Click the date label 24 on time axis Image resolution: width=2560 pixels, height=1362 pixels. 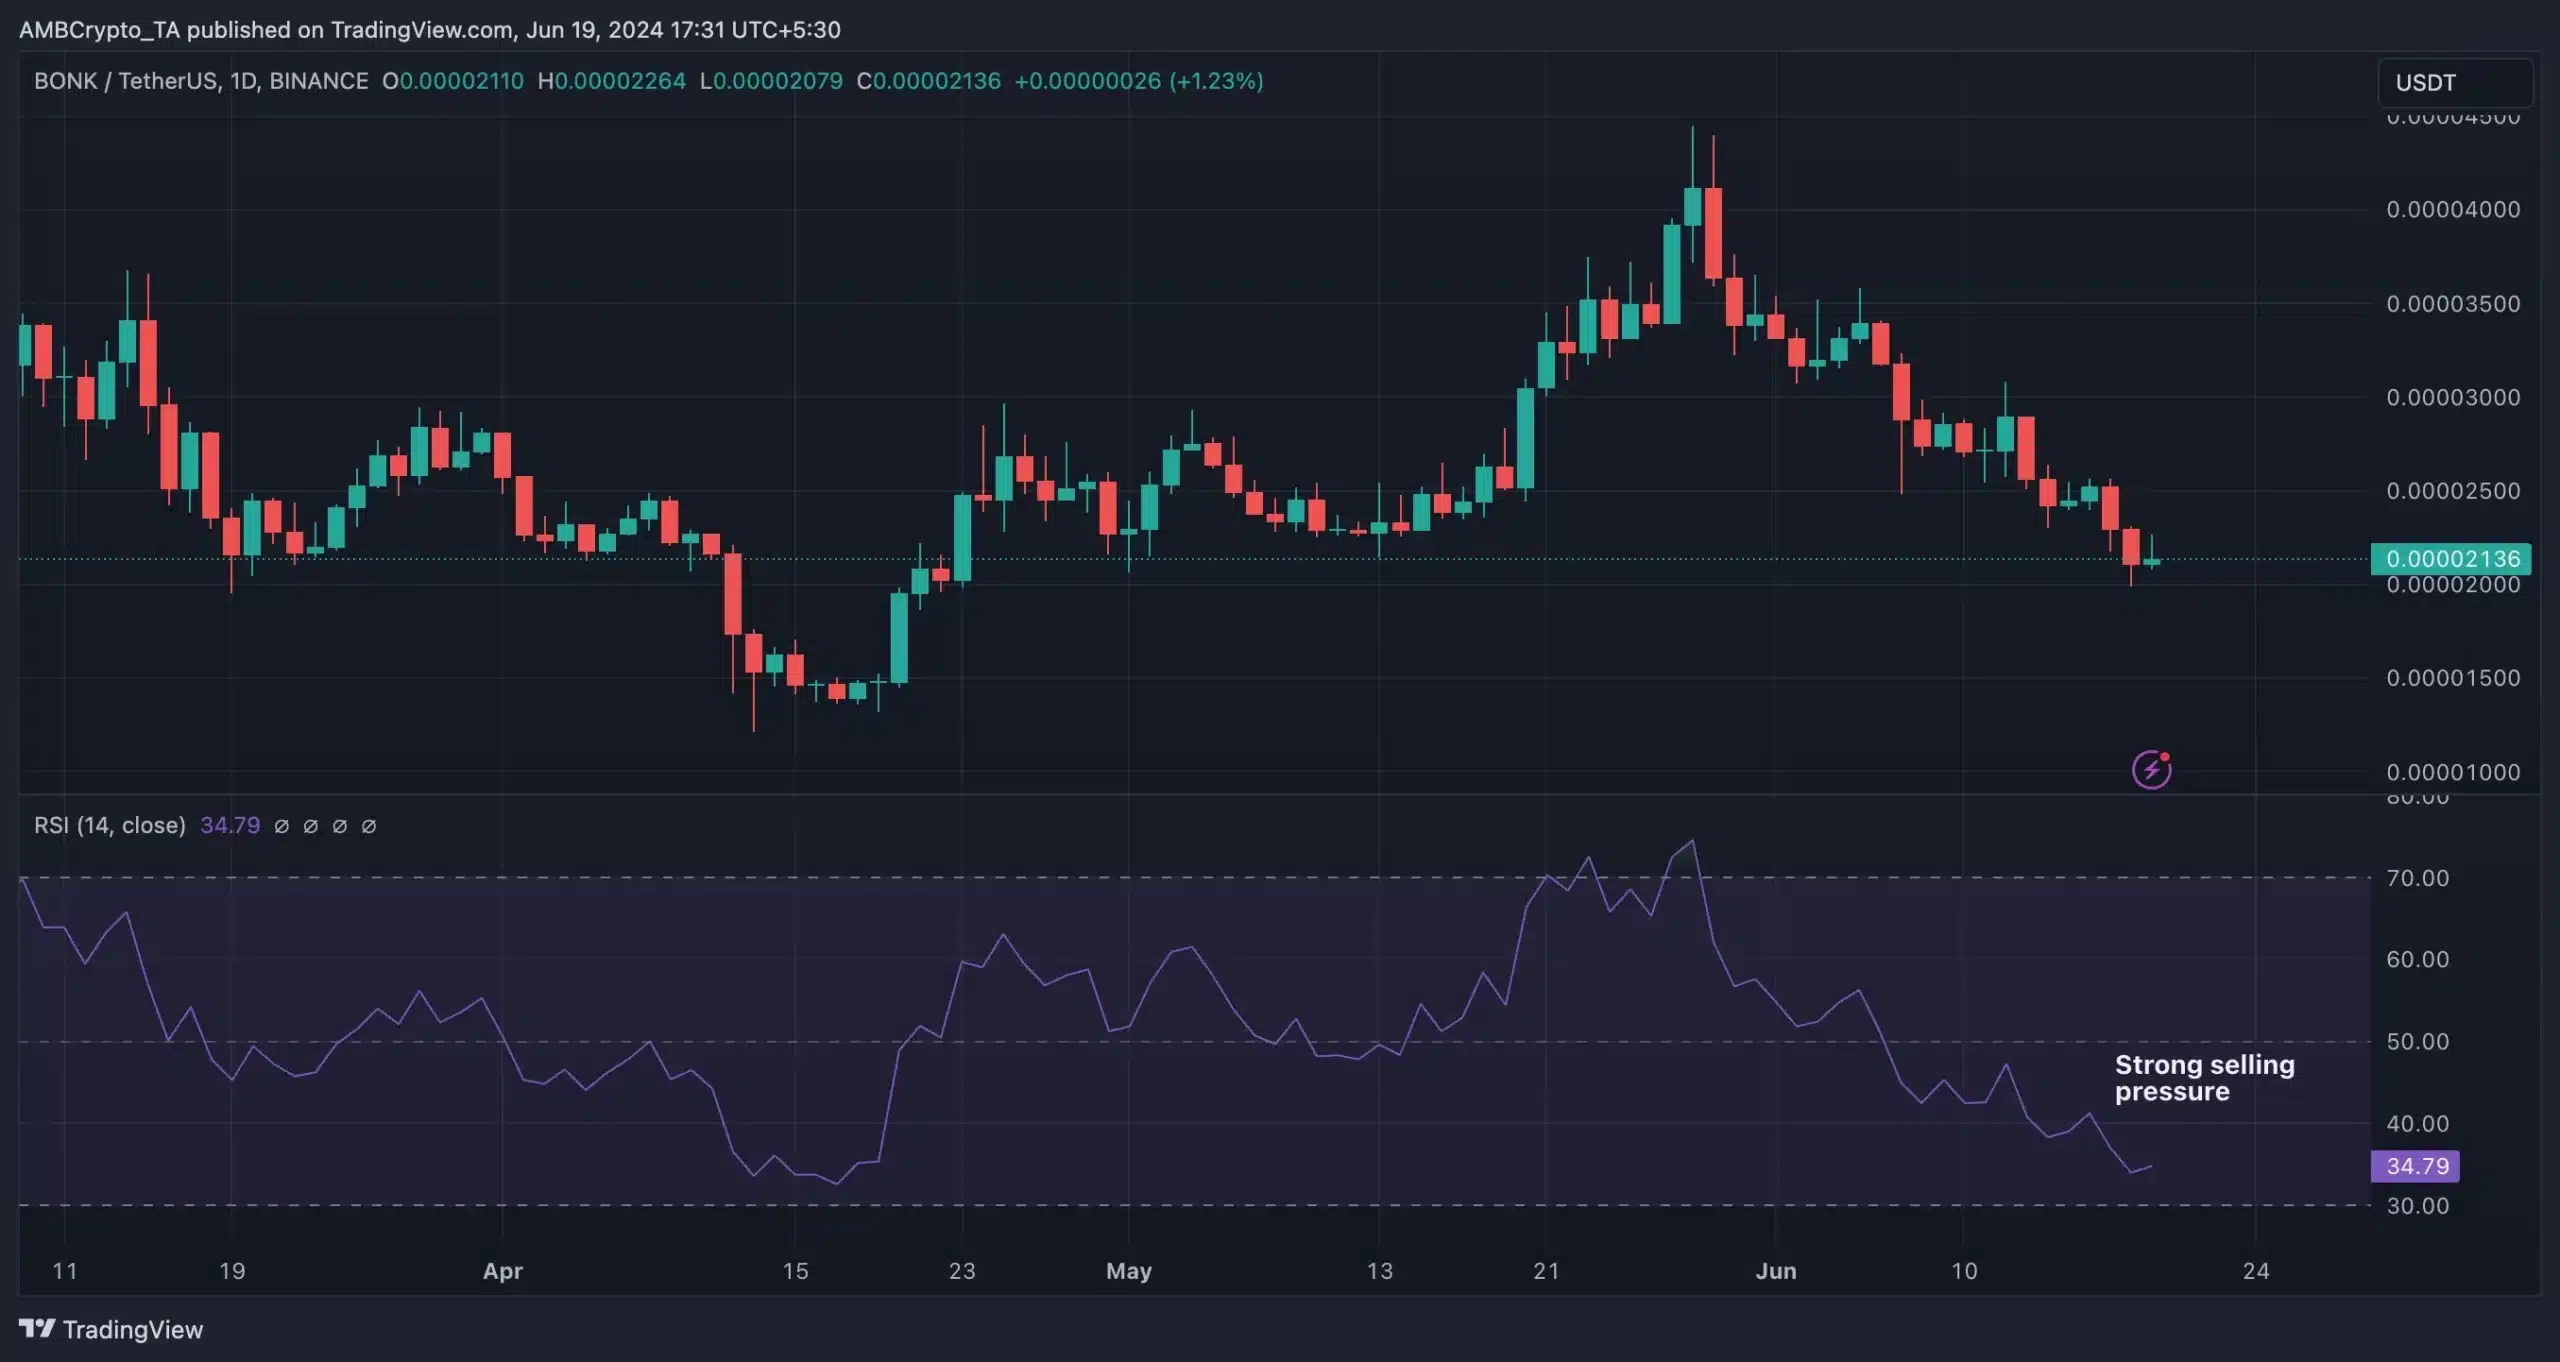click(2256, 1271)
